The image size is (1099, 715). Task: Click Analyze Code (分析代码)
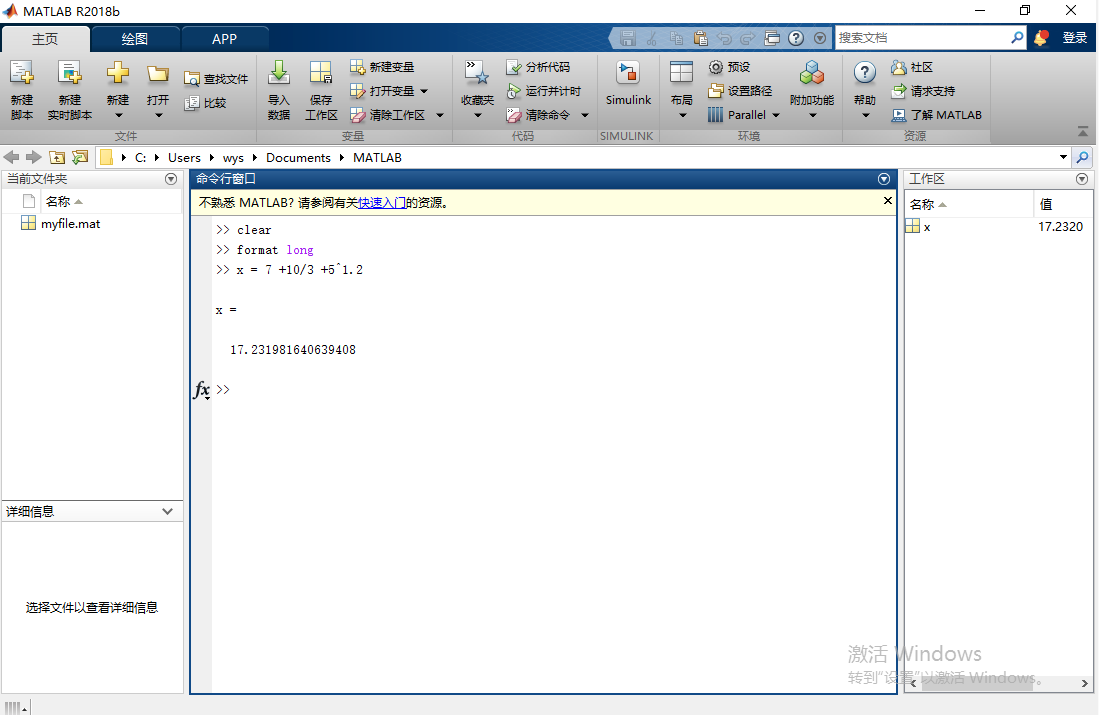(x=538, y=67)
